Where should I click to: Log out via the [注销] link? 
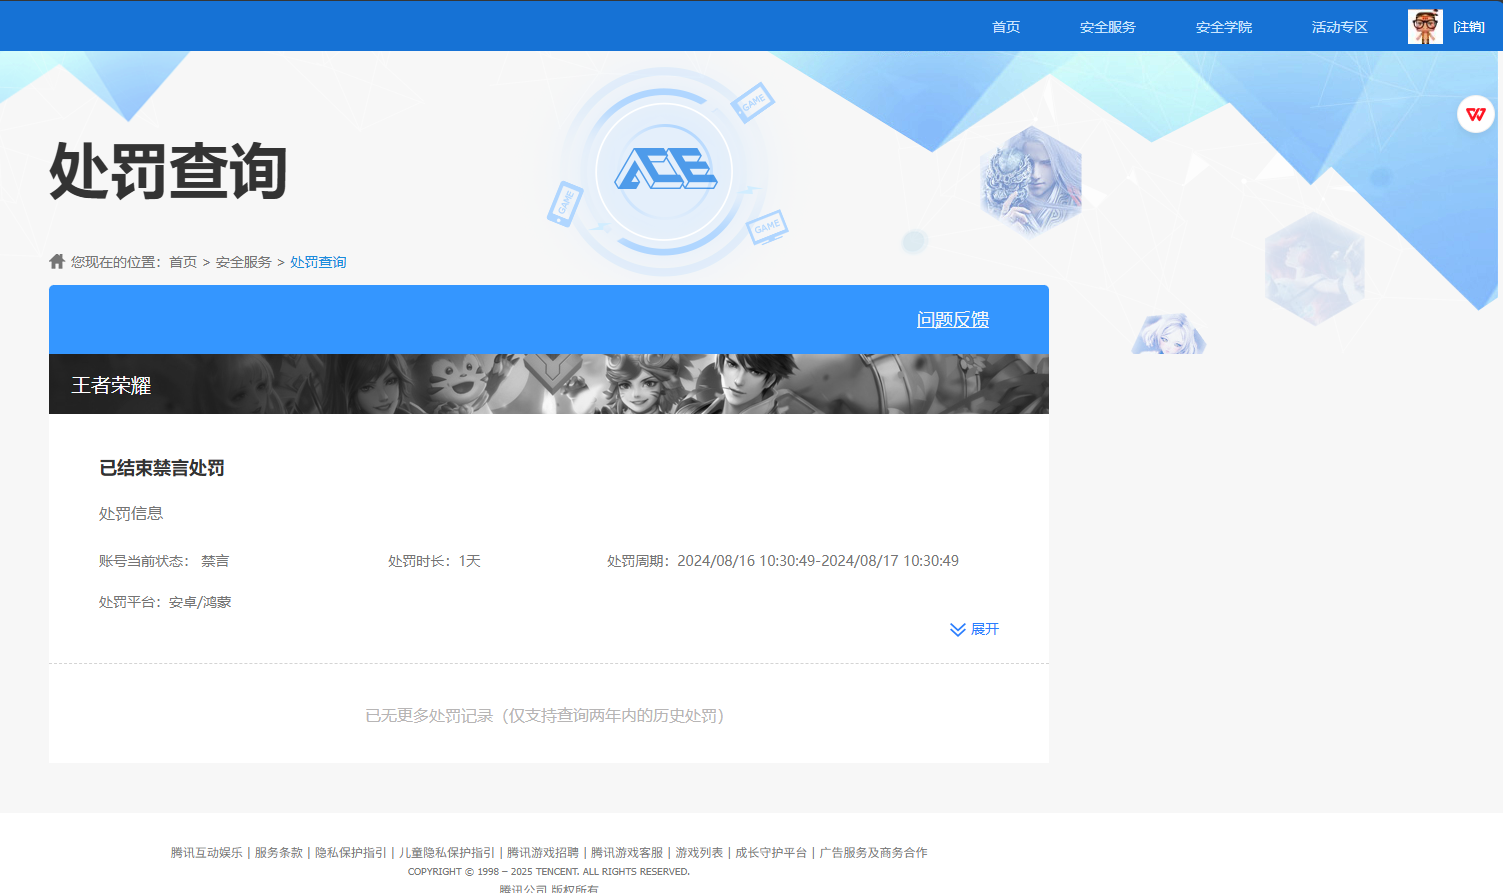tap(1469, 27)
